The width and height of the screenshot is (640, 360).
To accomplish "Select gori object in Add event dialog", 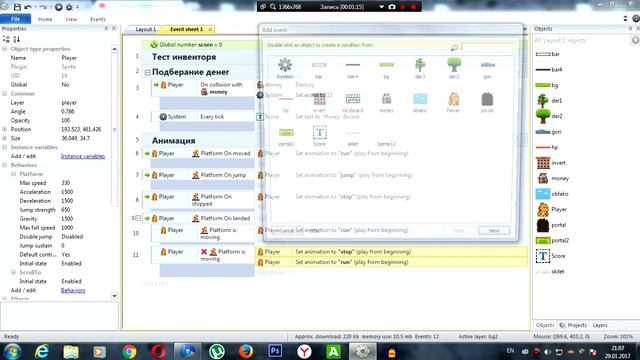I will (x=487, y=68).
